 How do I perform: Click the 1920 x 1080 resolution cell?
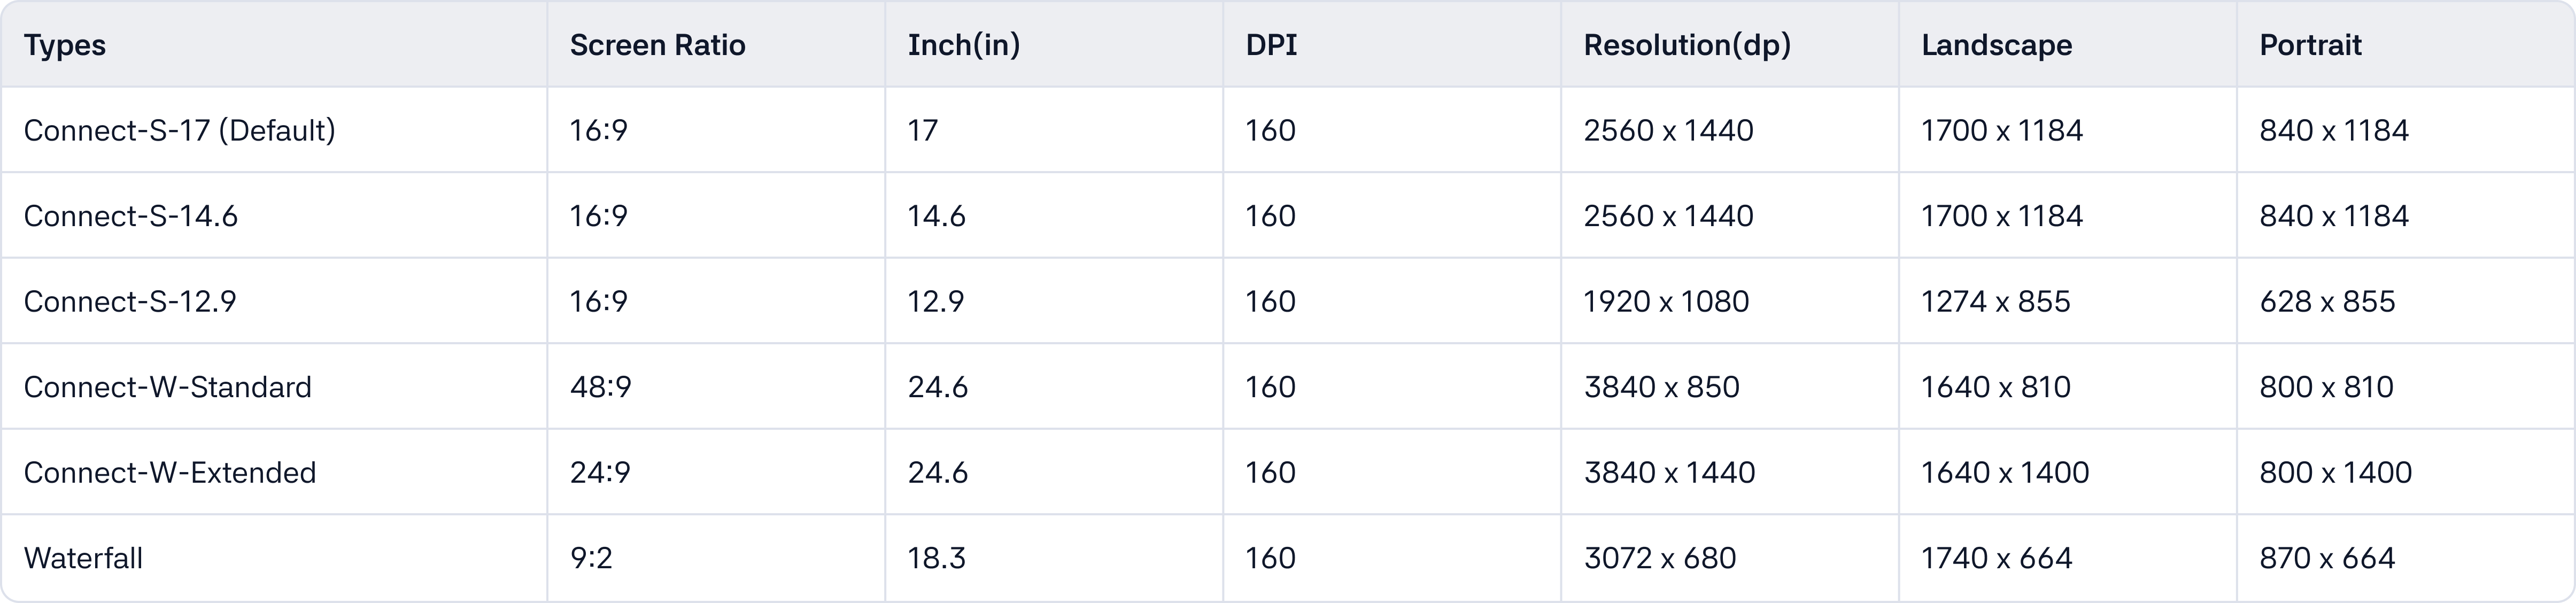(x=1666, y=301)
